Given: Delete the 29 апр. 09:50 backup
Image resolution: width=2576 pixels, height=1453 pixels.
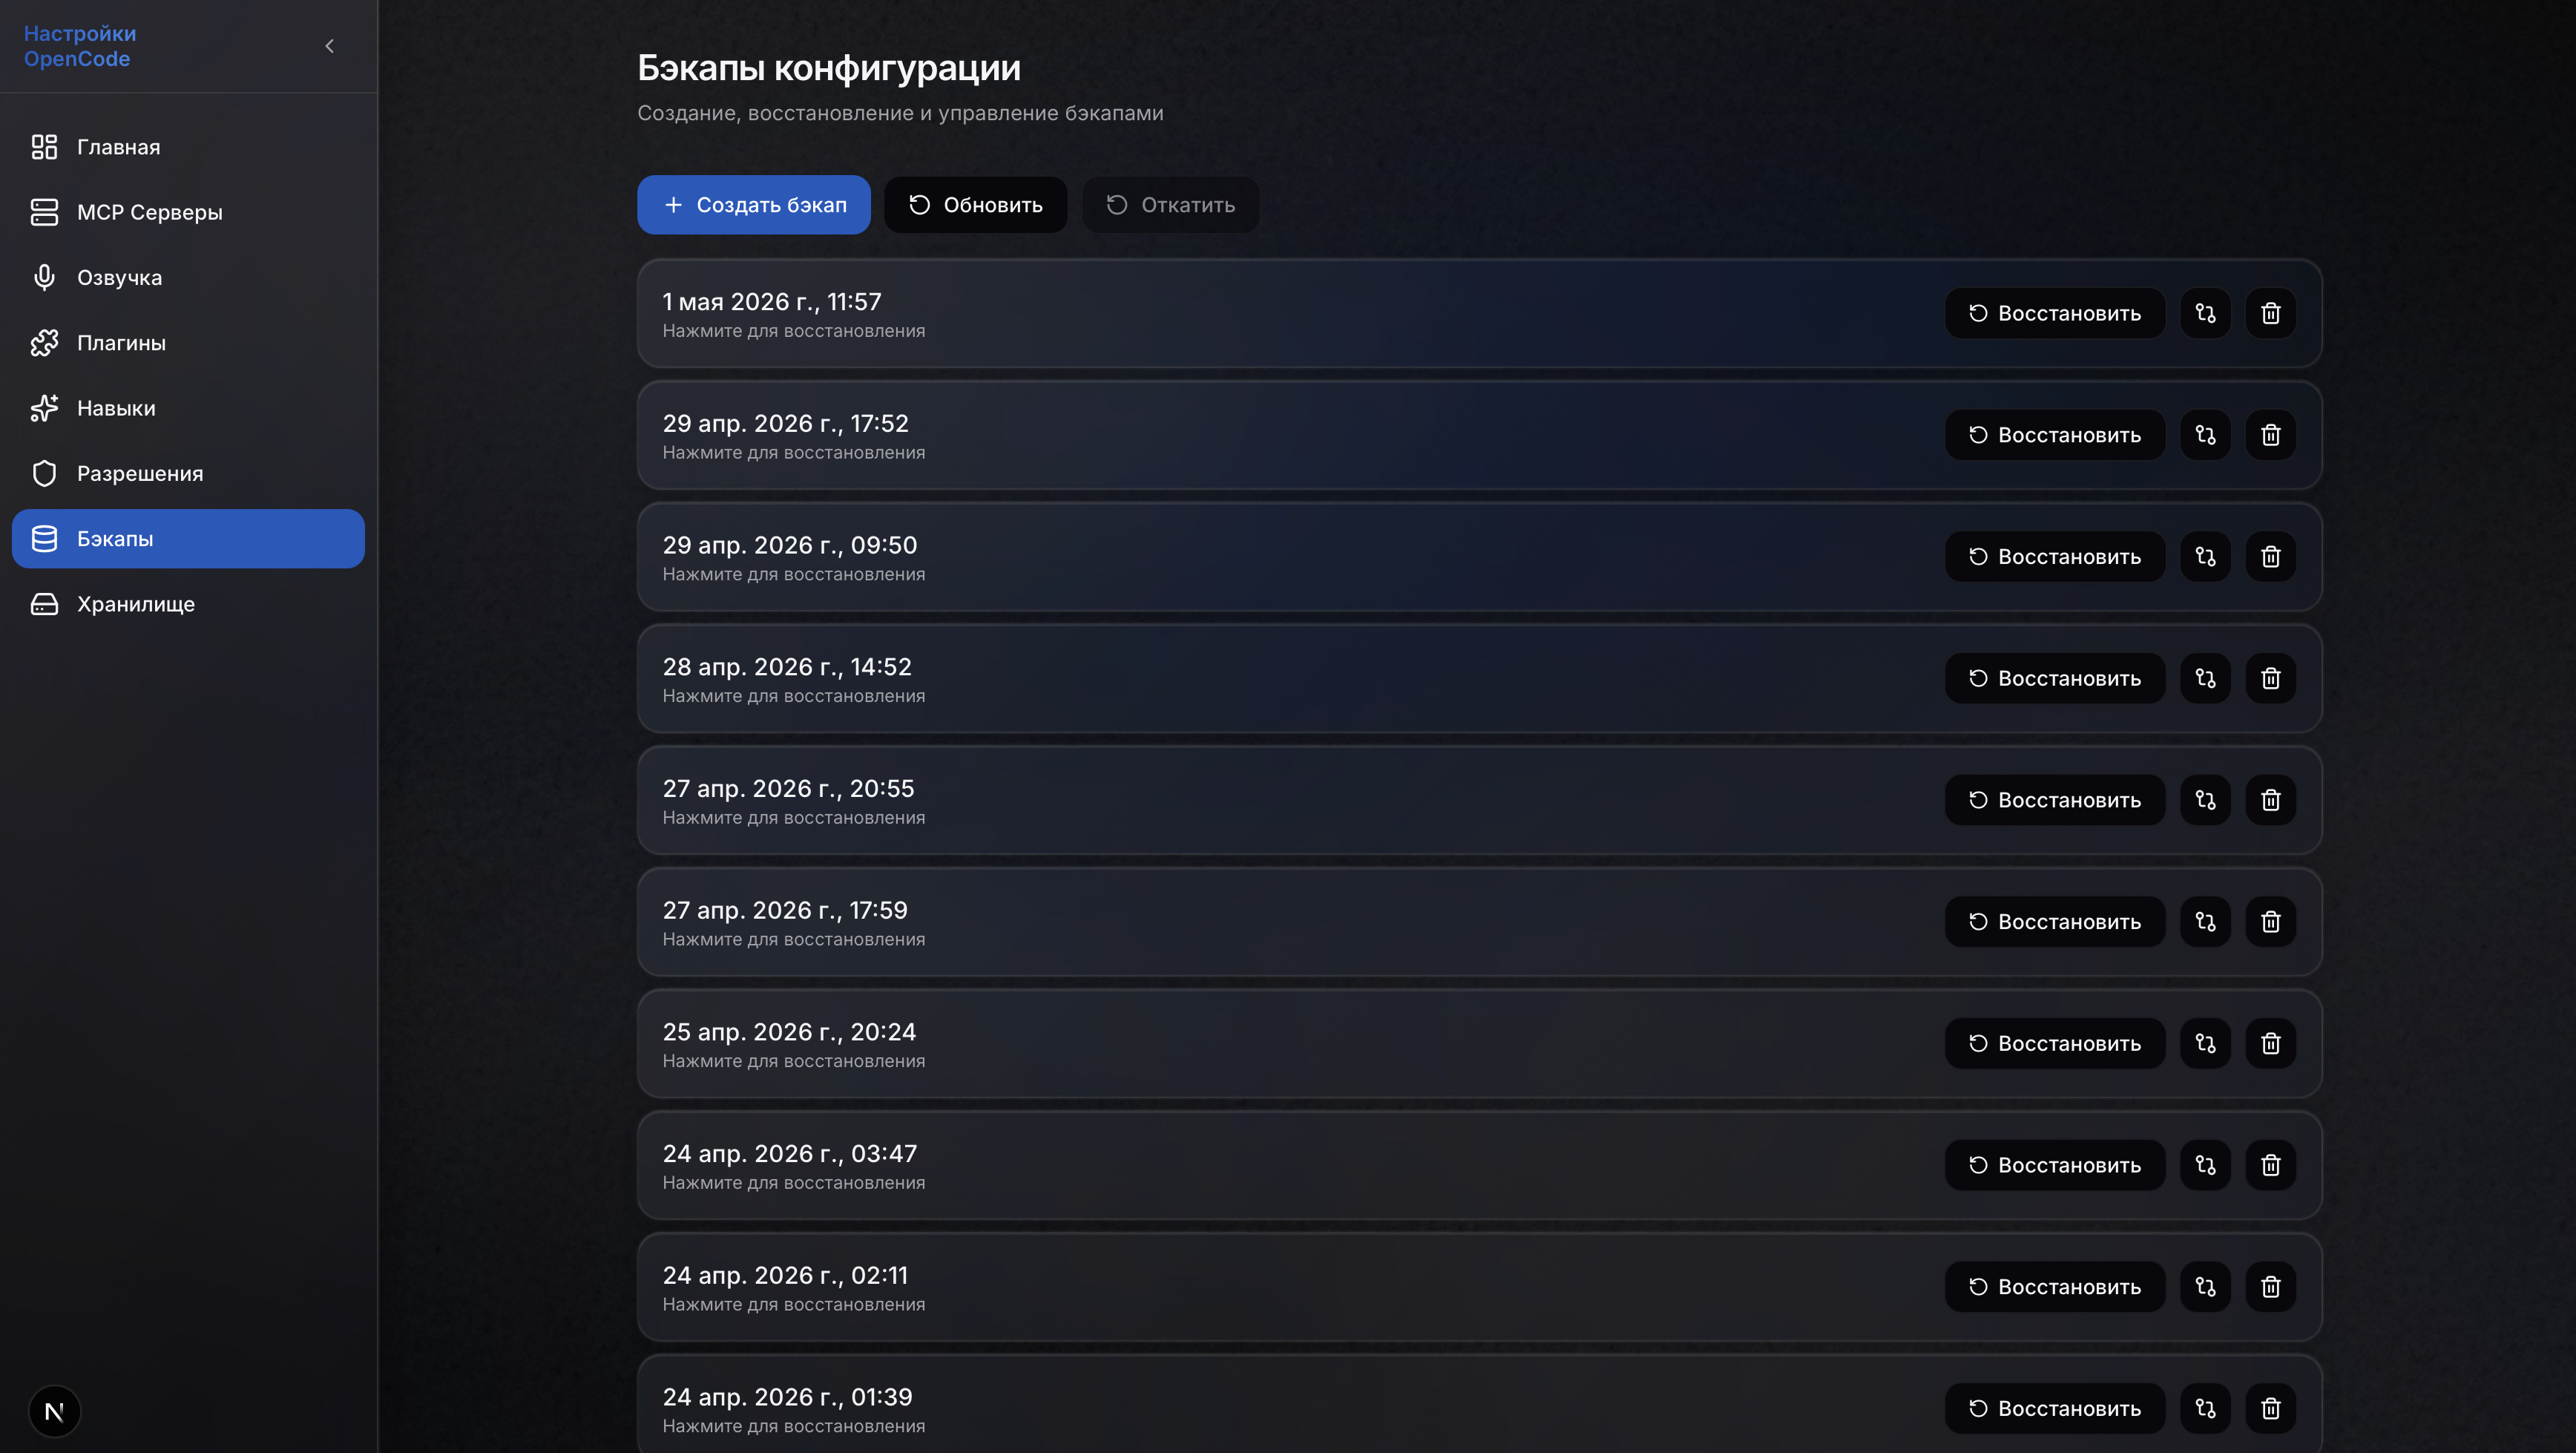Looking at the screenshot, I should pos(2271,557).
